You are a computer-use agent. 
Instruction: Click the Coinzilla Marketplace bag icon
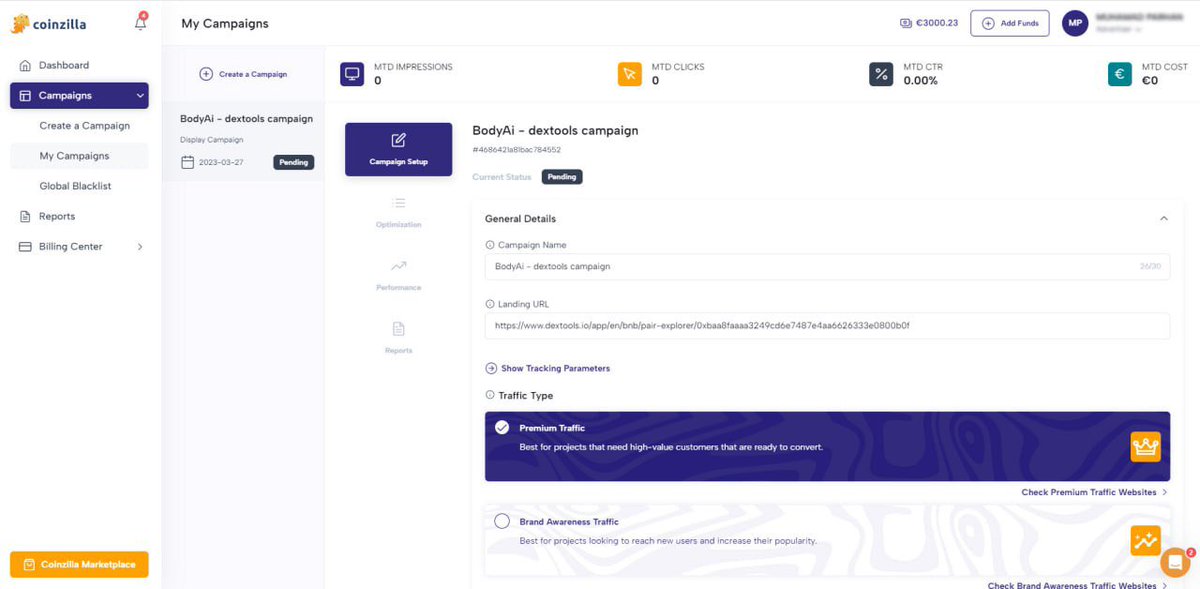[x=29, y=565]
